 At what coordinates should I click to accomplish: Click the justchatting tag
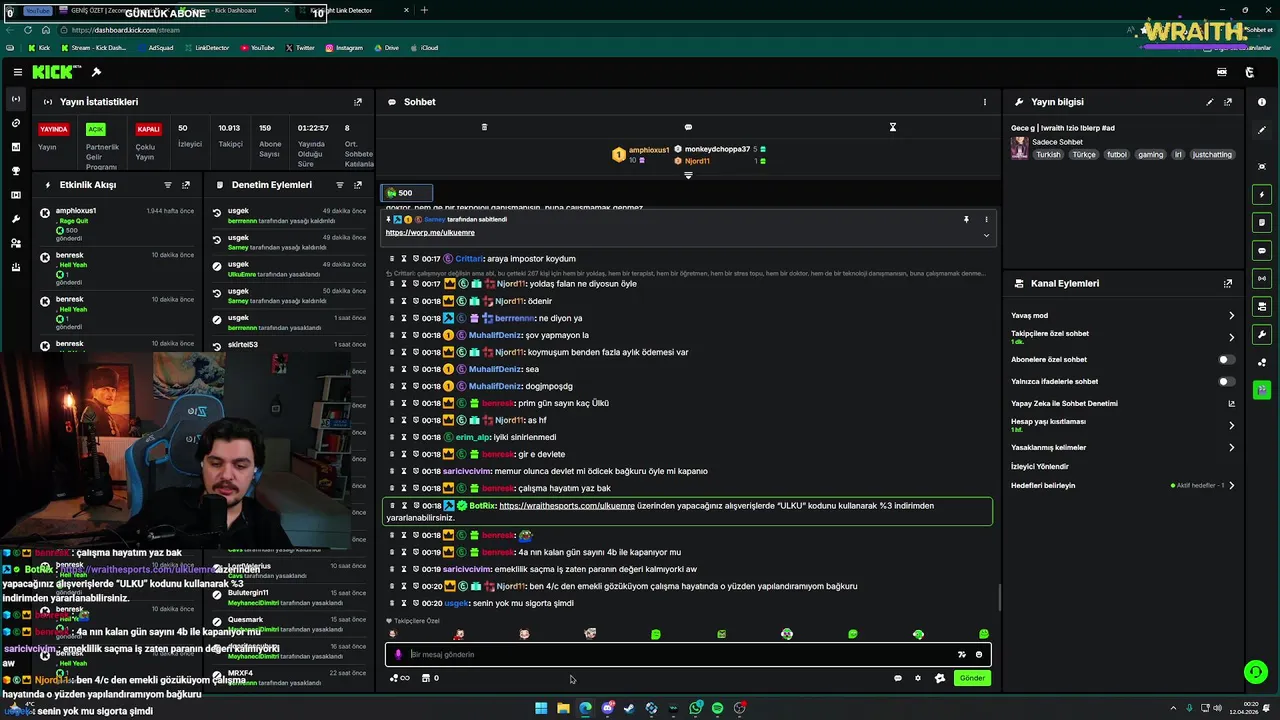click(x=1213, y=155)
